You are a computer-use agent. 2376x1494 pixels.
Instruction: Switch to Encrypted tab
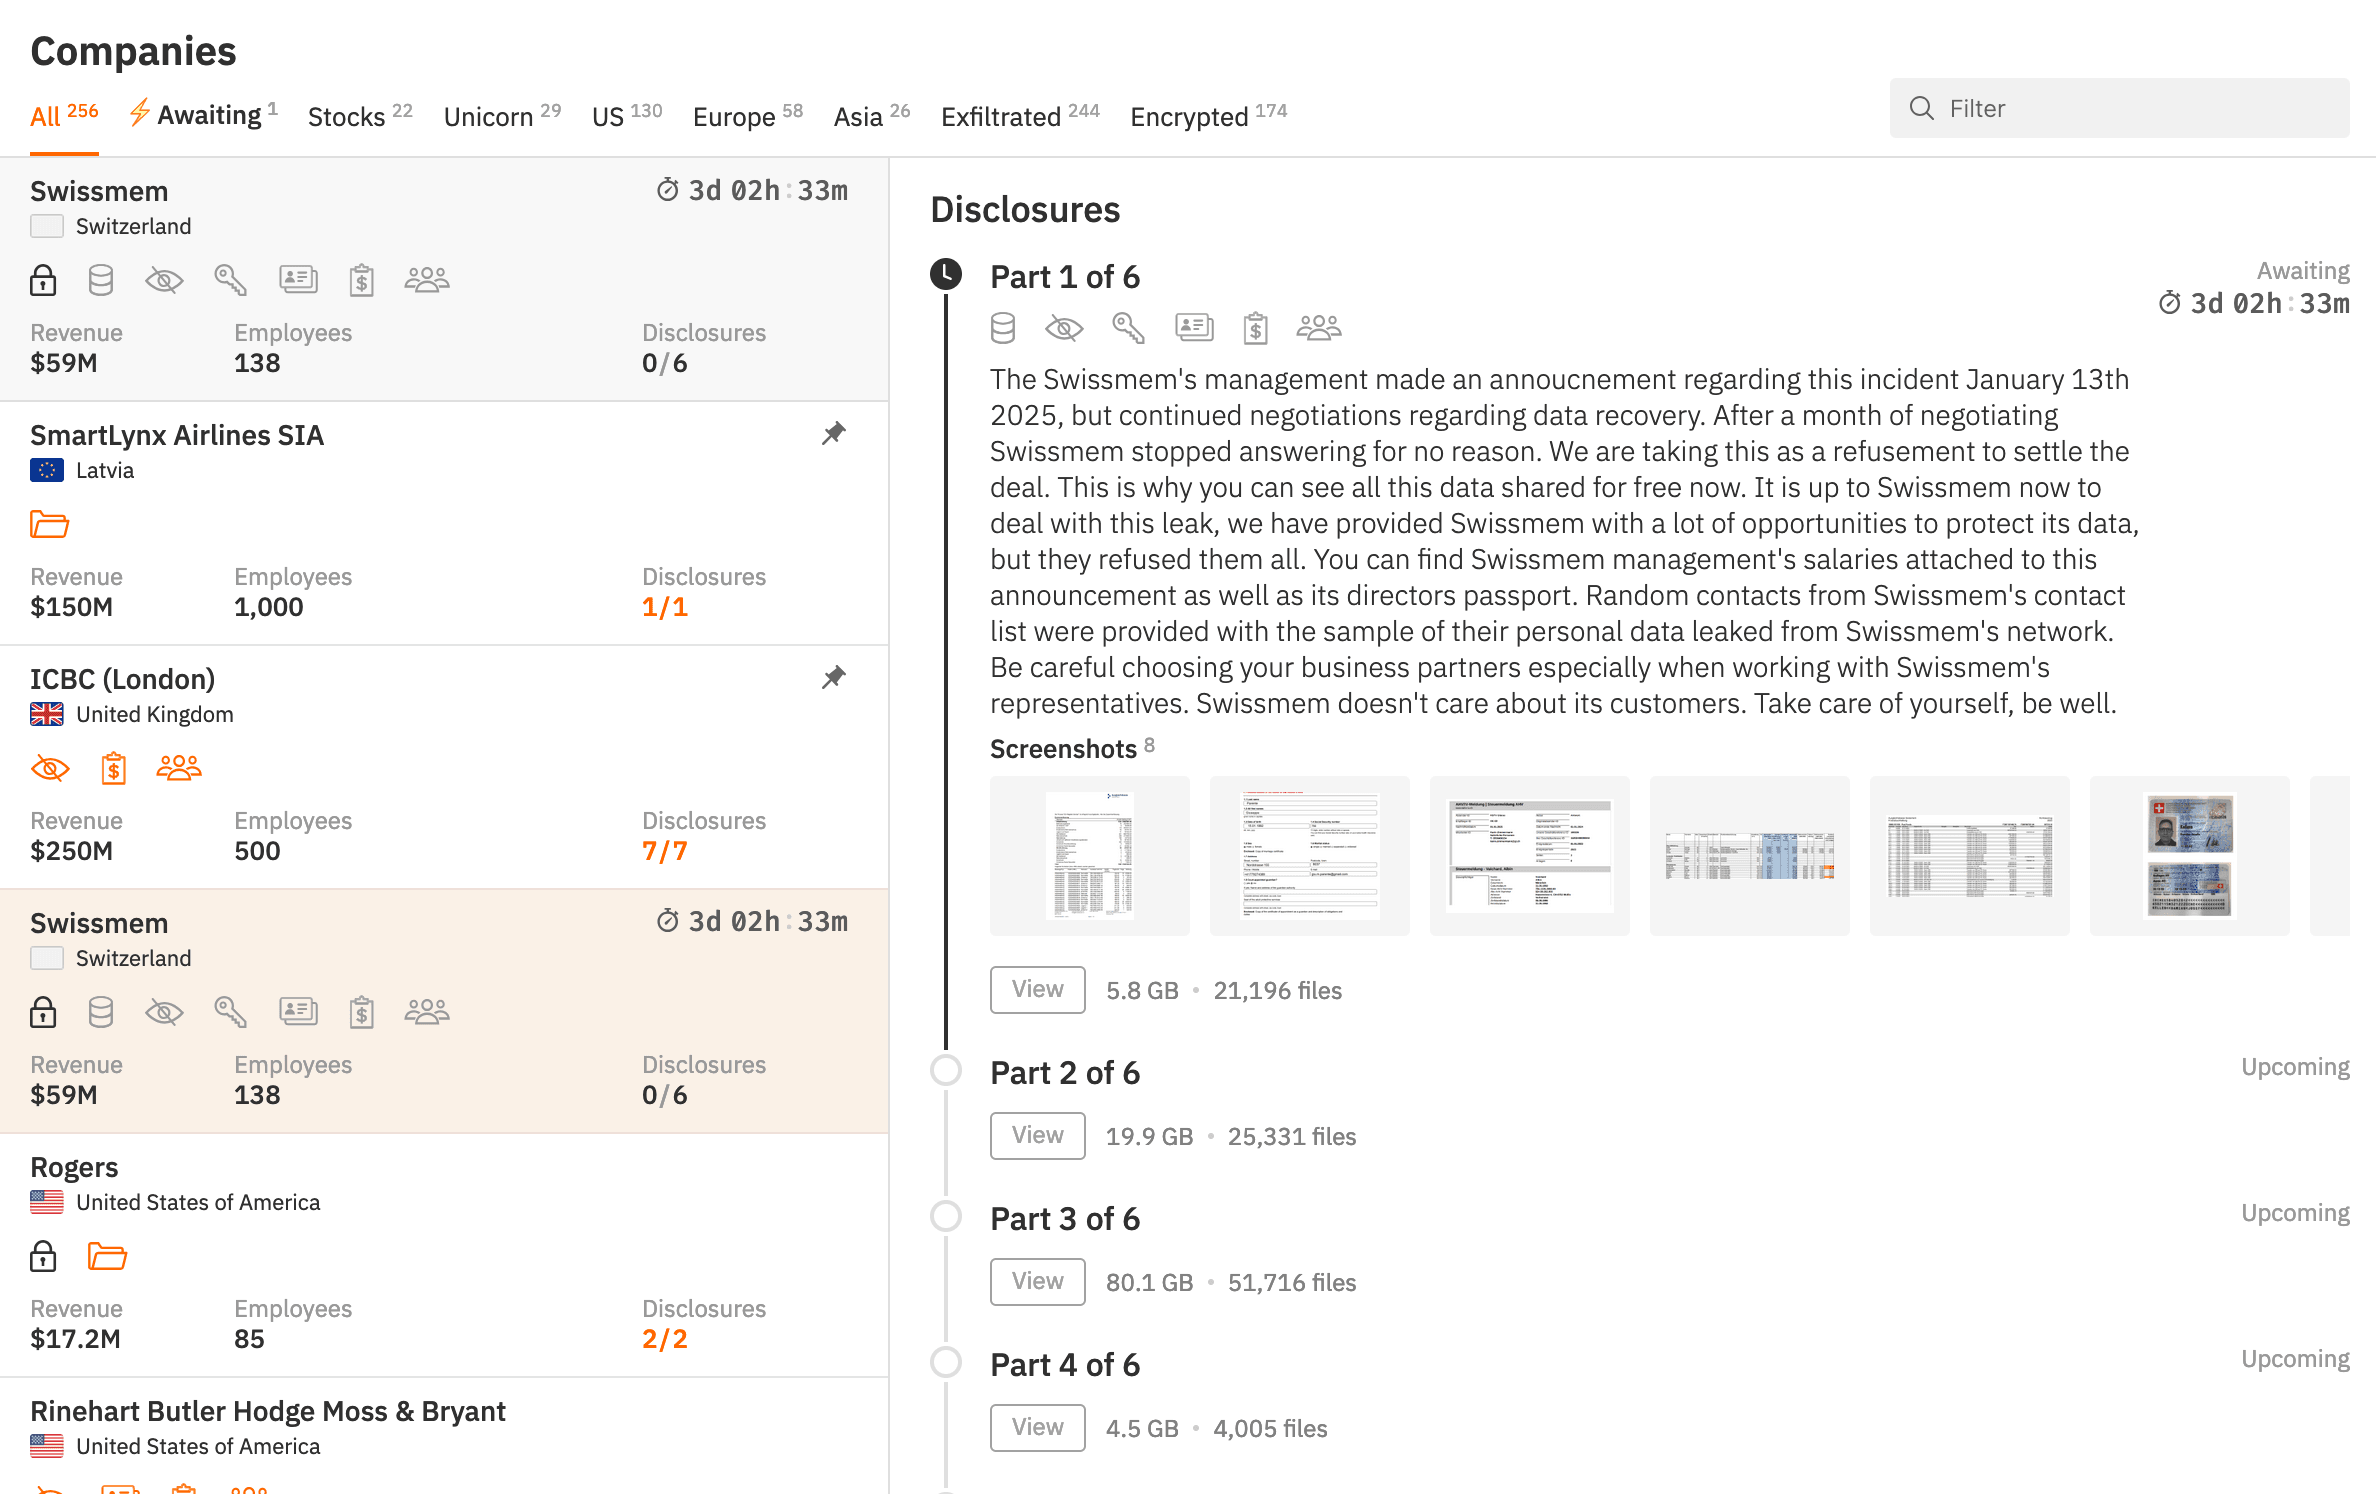pos(1209,115)
